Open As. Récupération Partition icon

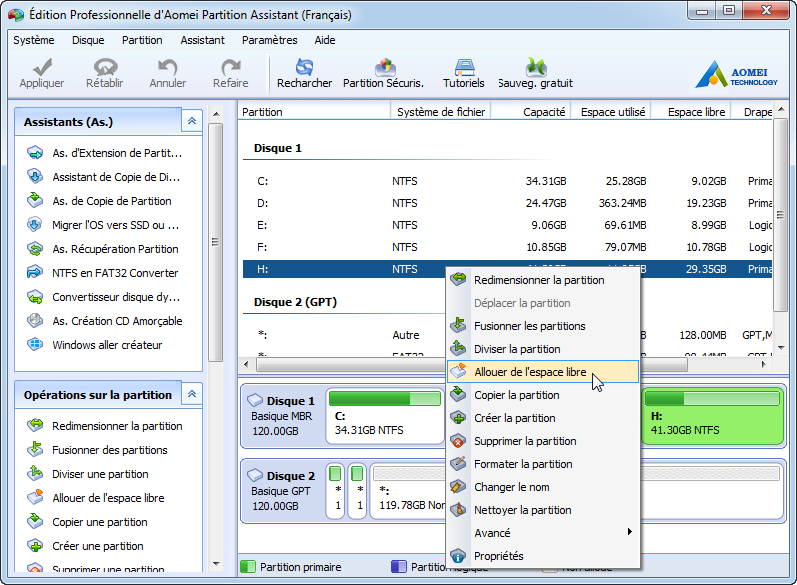[35, 249]
